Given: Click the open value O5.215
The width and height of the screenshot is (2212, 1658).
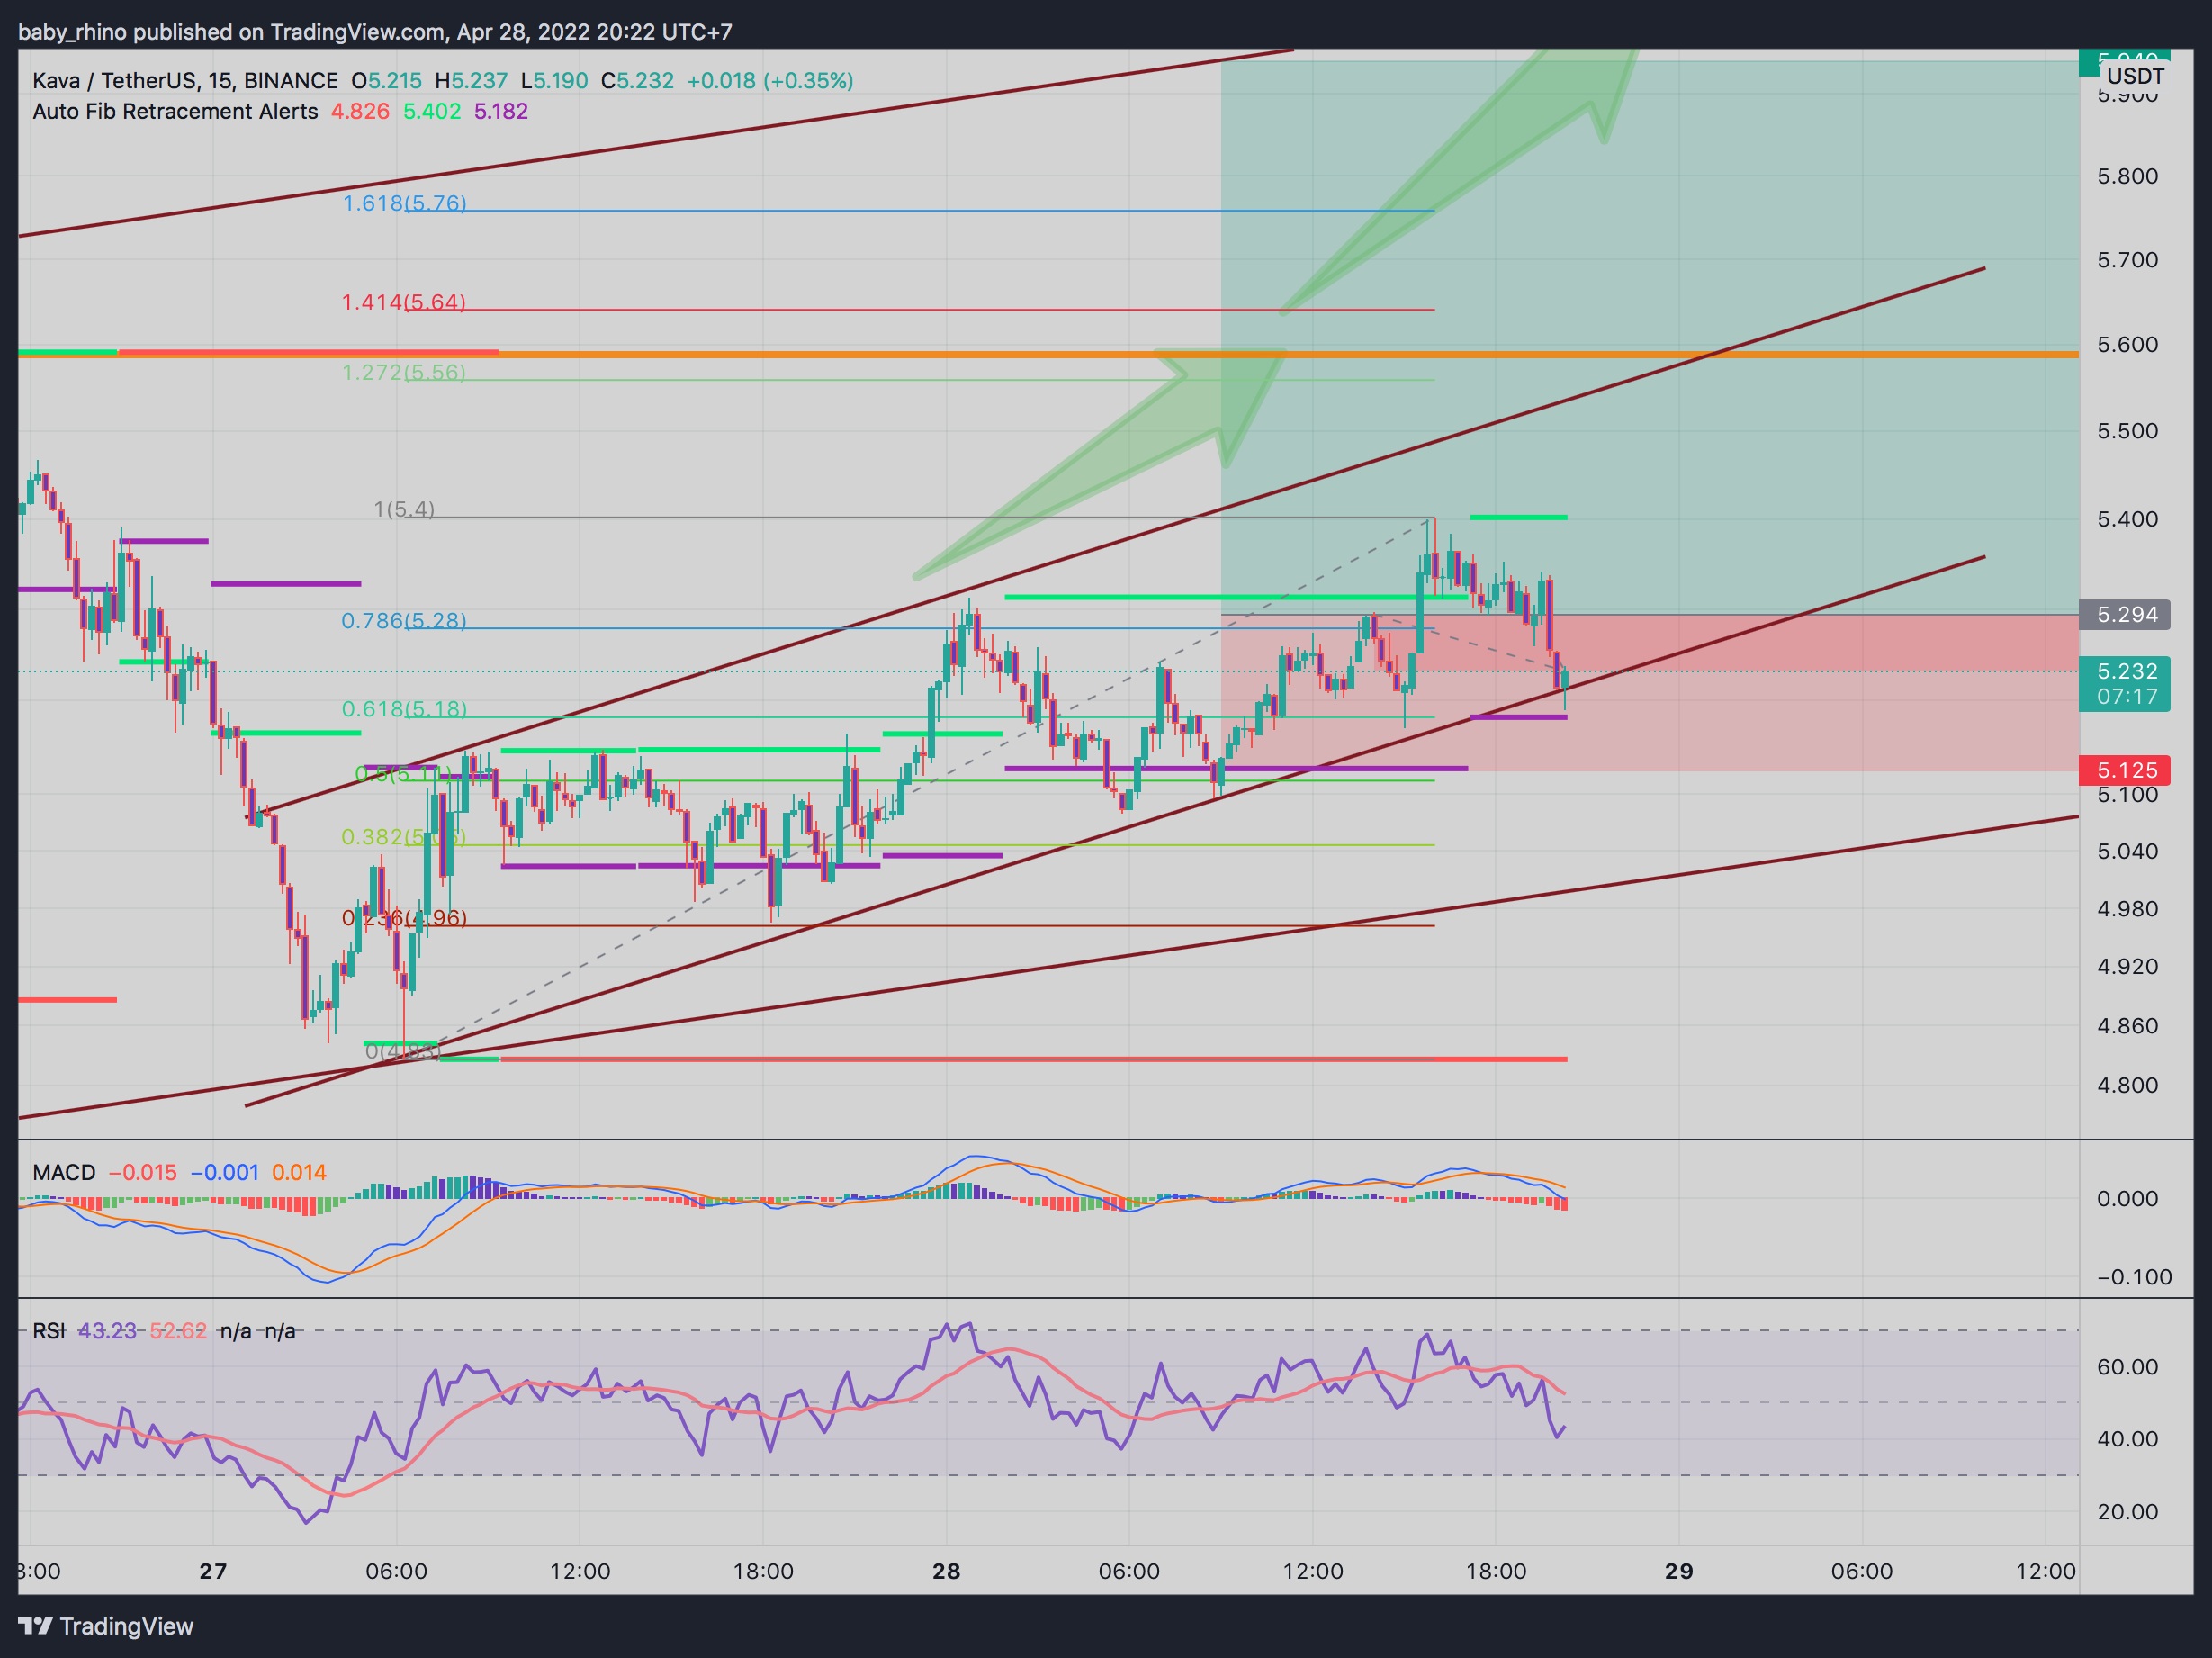Looking at the screenshot, I should 386,80.
